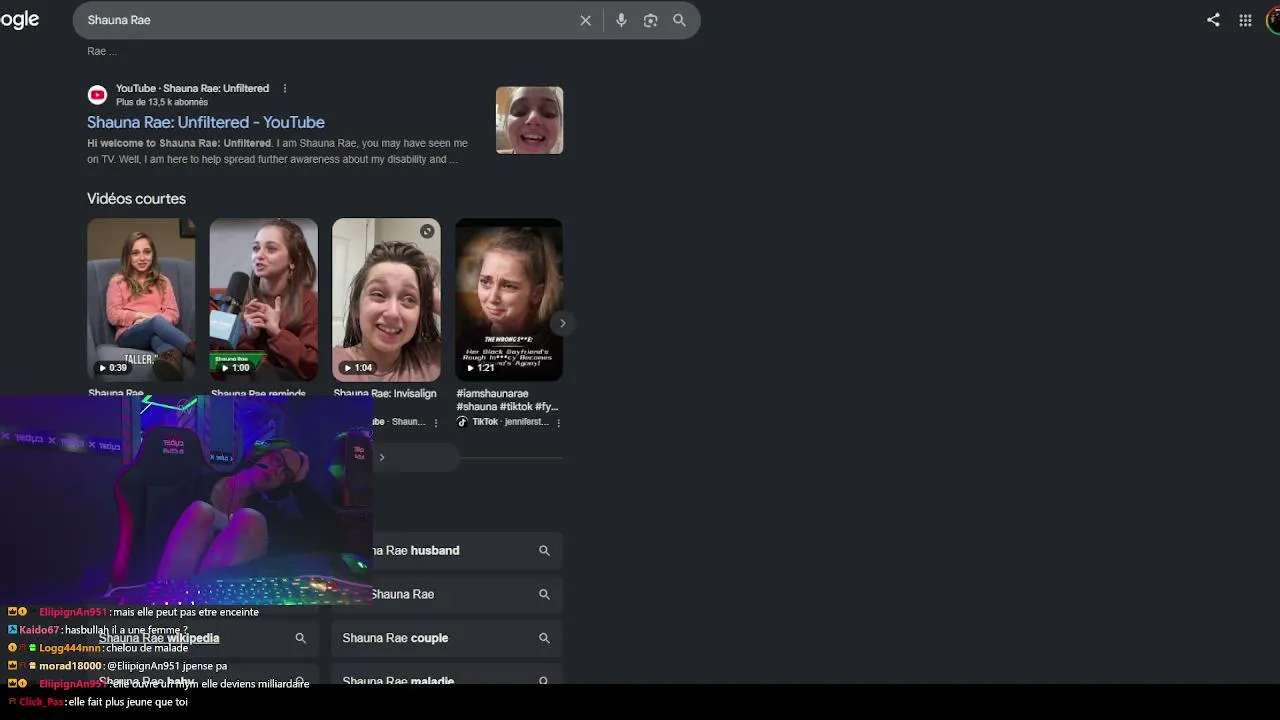Open the share icon at top right
This screenshot has height=720, width=1280.
tap(1213, 20)
